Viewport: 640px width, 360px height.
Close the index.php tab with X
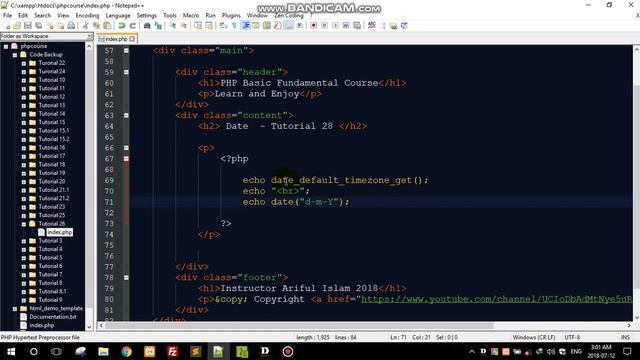click(x=132, y=39)
